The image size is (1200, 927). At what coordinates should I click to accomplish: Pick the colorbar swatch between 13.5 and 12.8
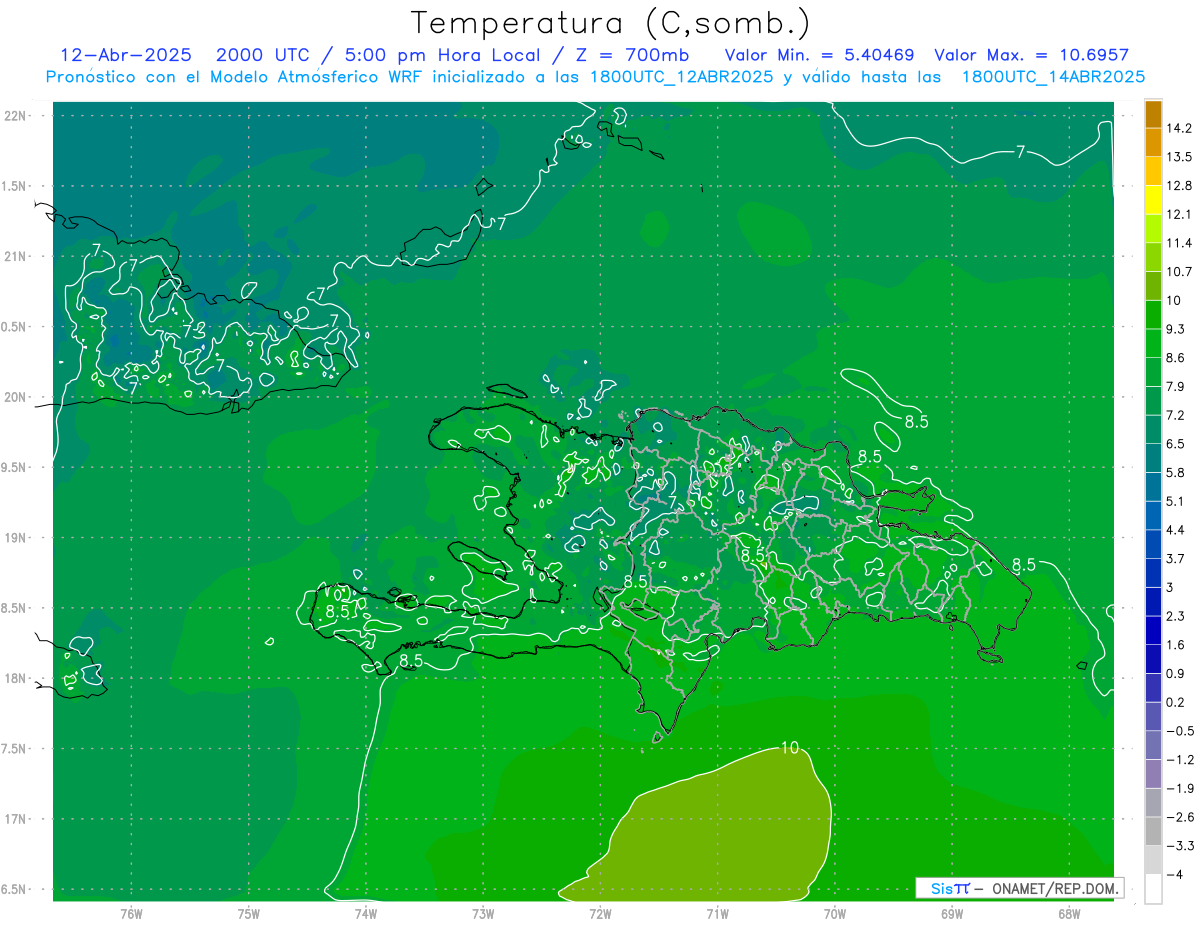pyautogui.click(x=1153, y=171)
